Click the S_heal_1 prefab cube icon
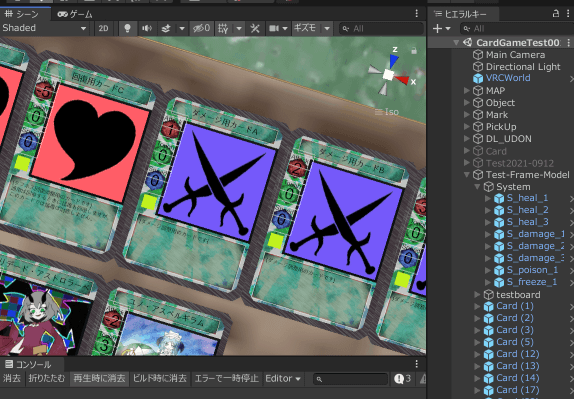Image resolution: width=574 pixels, height=399 pixels. pos(499,198)
